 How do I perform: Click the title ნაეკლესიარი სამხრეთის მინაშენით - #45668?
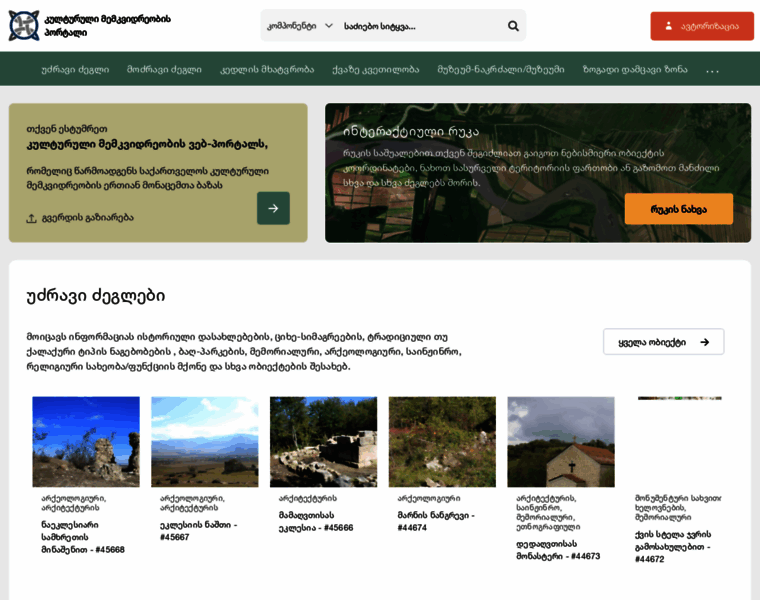(83, 537)
